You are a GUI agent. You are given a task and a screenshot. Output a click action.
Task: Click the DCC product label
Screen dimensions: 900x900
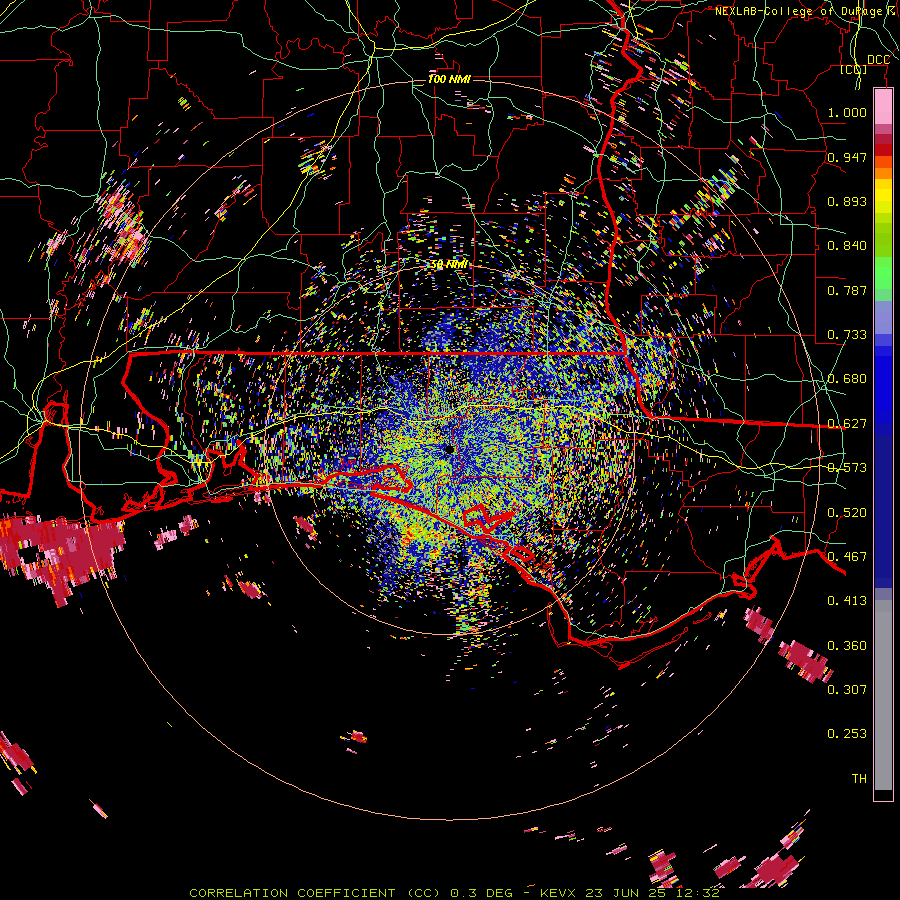point(878,60)
